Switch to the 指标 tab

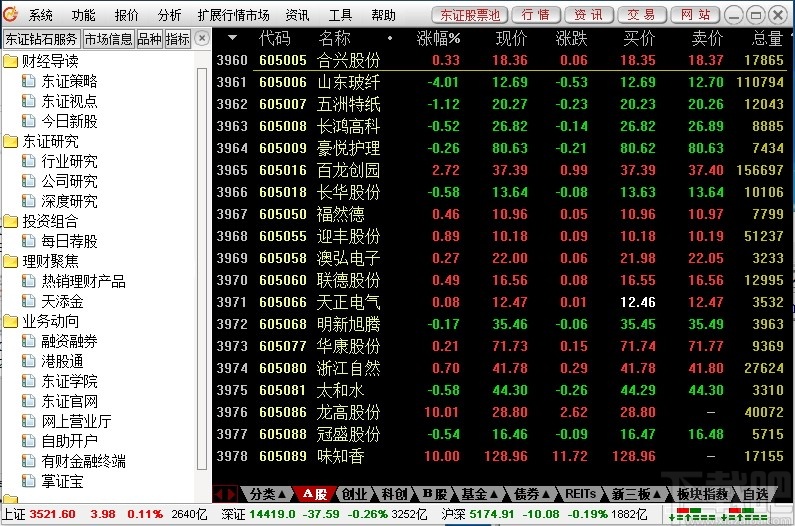(177, 39)
